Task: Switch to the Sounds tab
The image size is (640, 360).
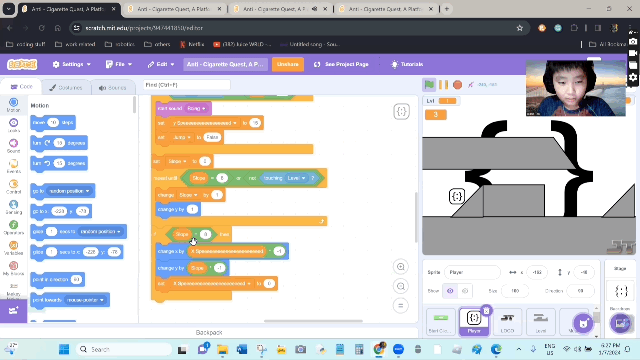Action: pyautogui.click(x=112, y=87)
